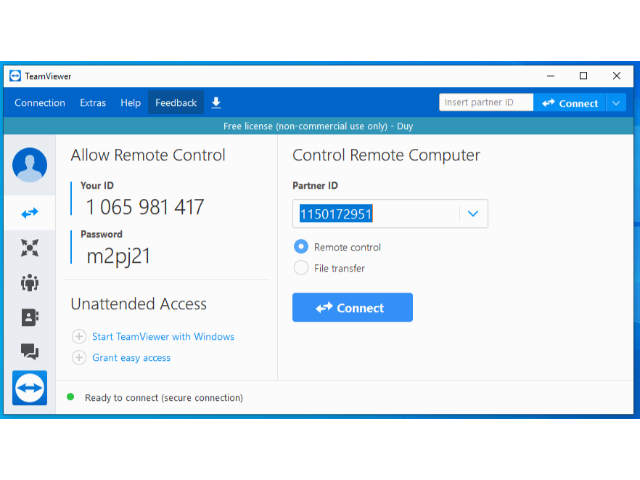Open the Help menu
The image size is (640, 480).
[131, 103]
